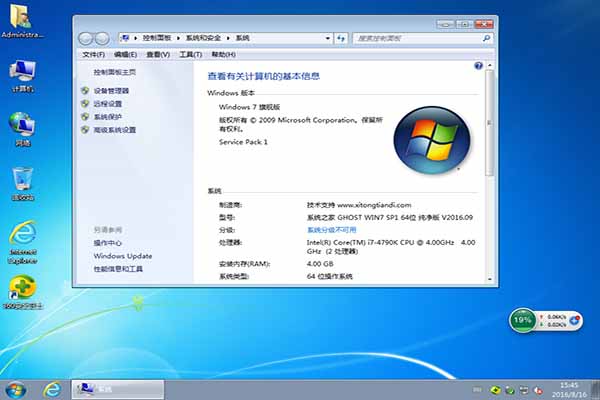600x400 pixels.
Task: Click the GHOST WIN7 SP1 model text
Action: [390, 217]
